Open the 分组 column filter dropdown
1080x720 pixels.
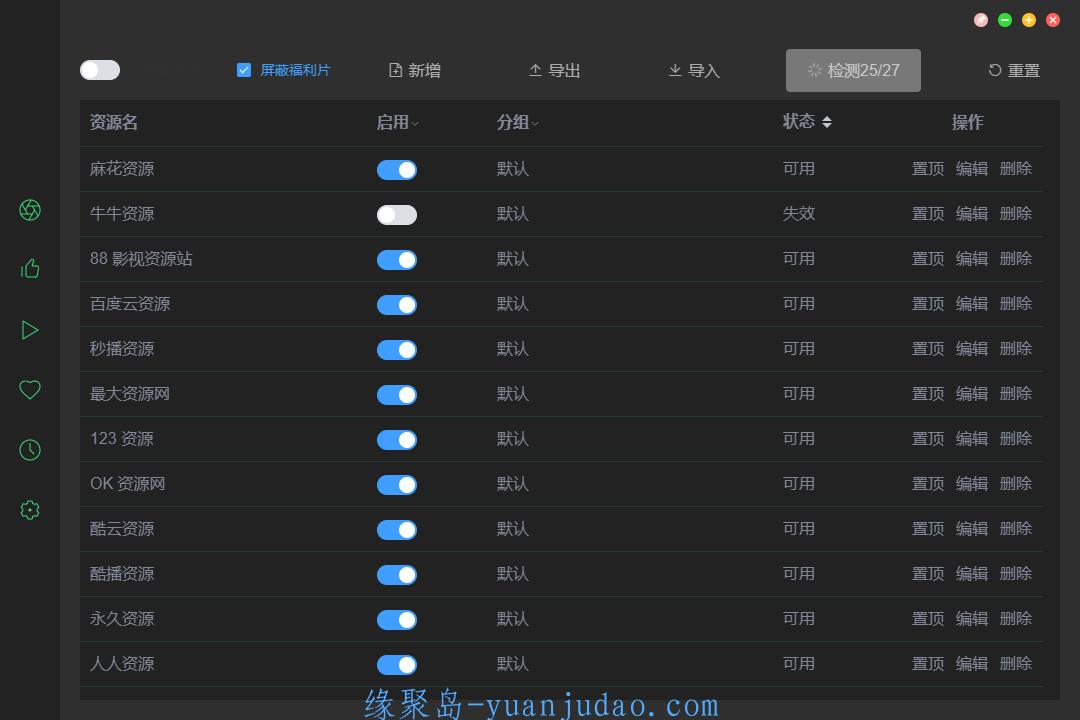[x=535, y=123]
